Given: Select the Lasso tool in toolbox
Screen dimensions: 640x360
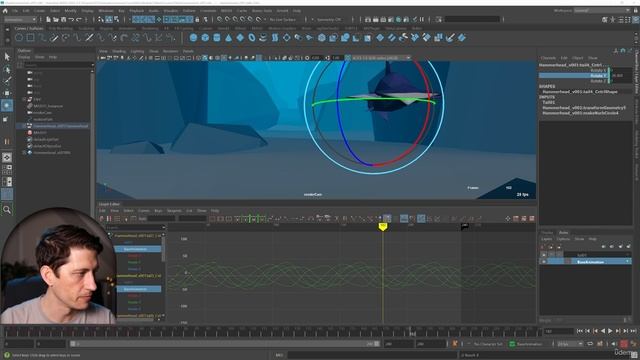Looking at the screenshot, I should click(7, 69).
